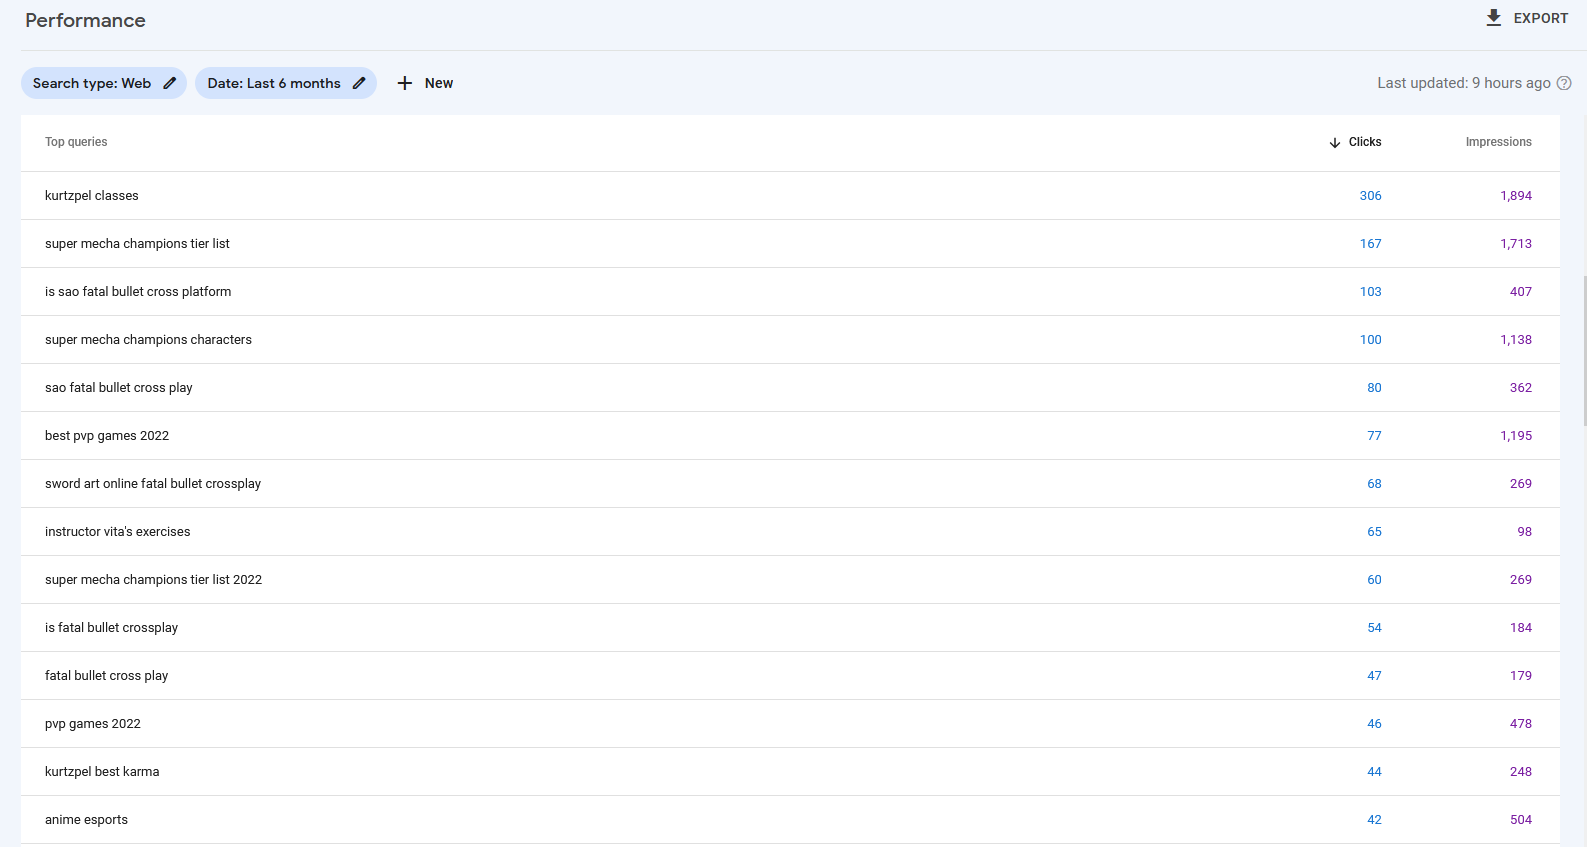Open 'sword art online fatal bullet crossplay' query
This screenshot has width=1587, height=847.
point(153,484)
